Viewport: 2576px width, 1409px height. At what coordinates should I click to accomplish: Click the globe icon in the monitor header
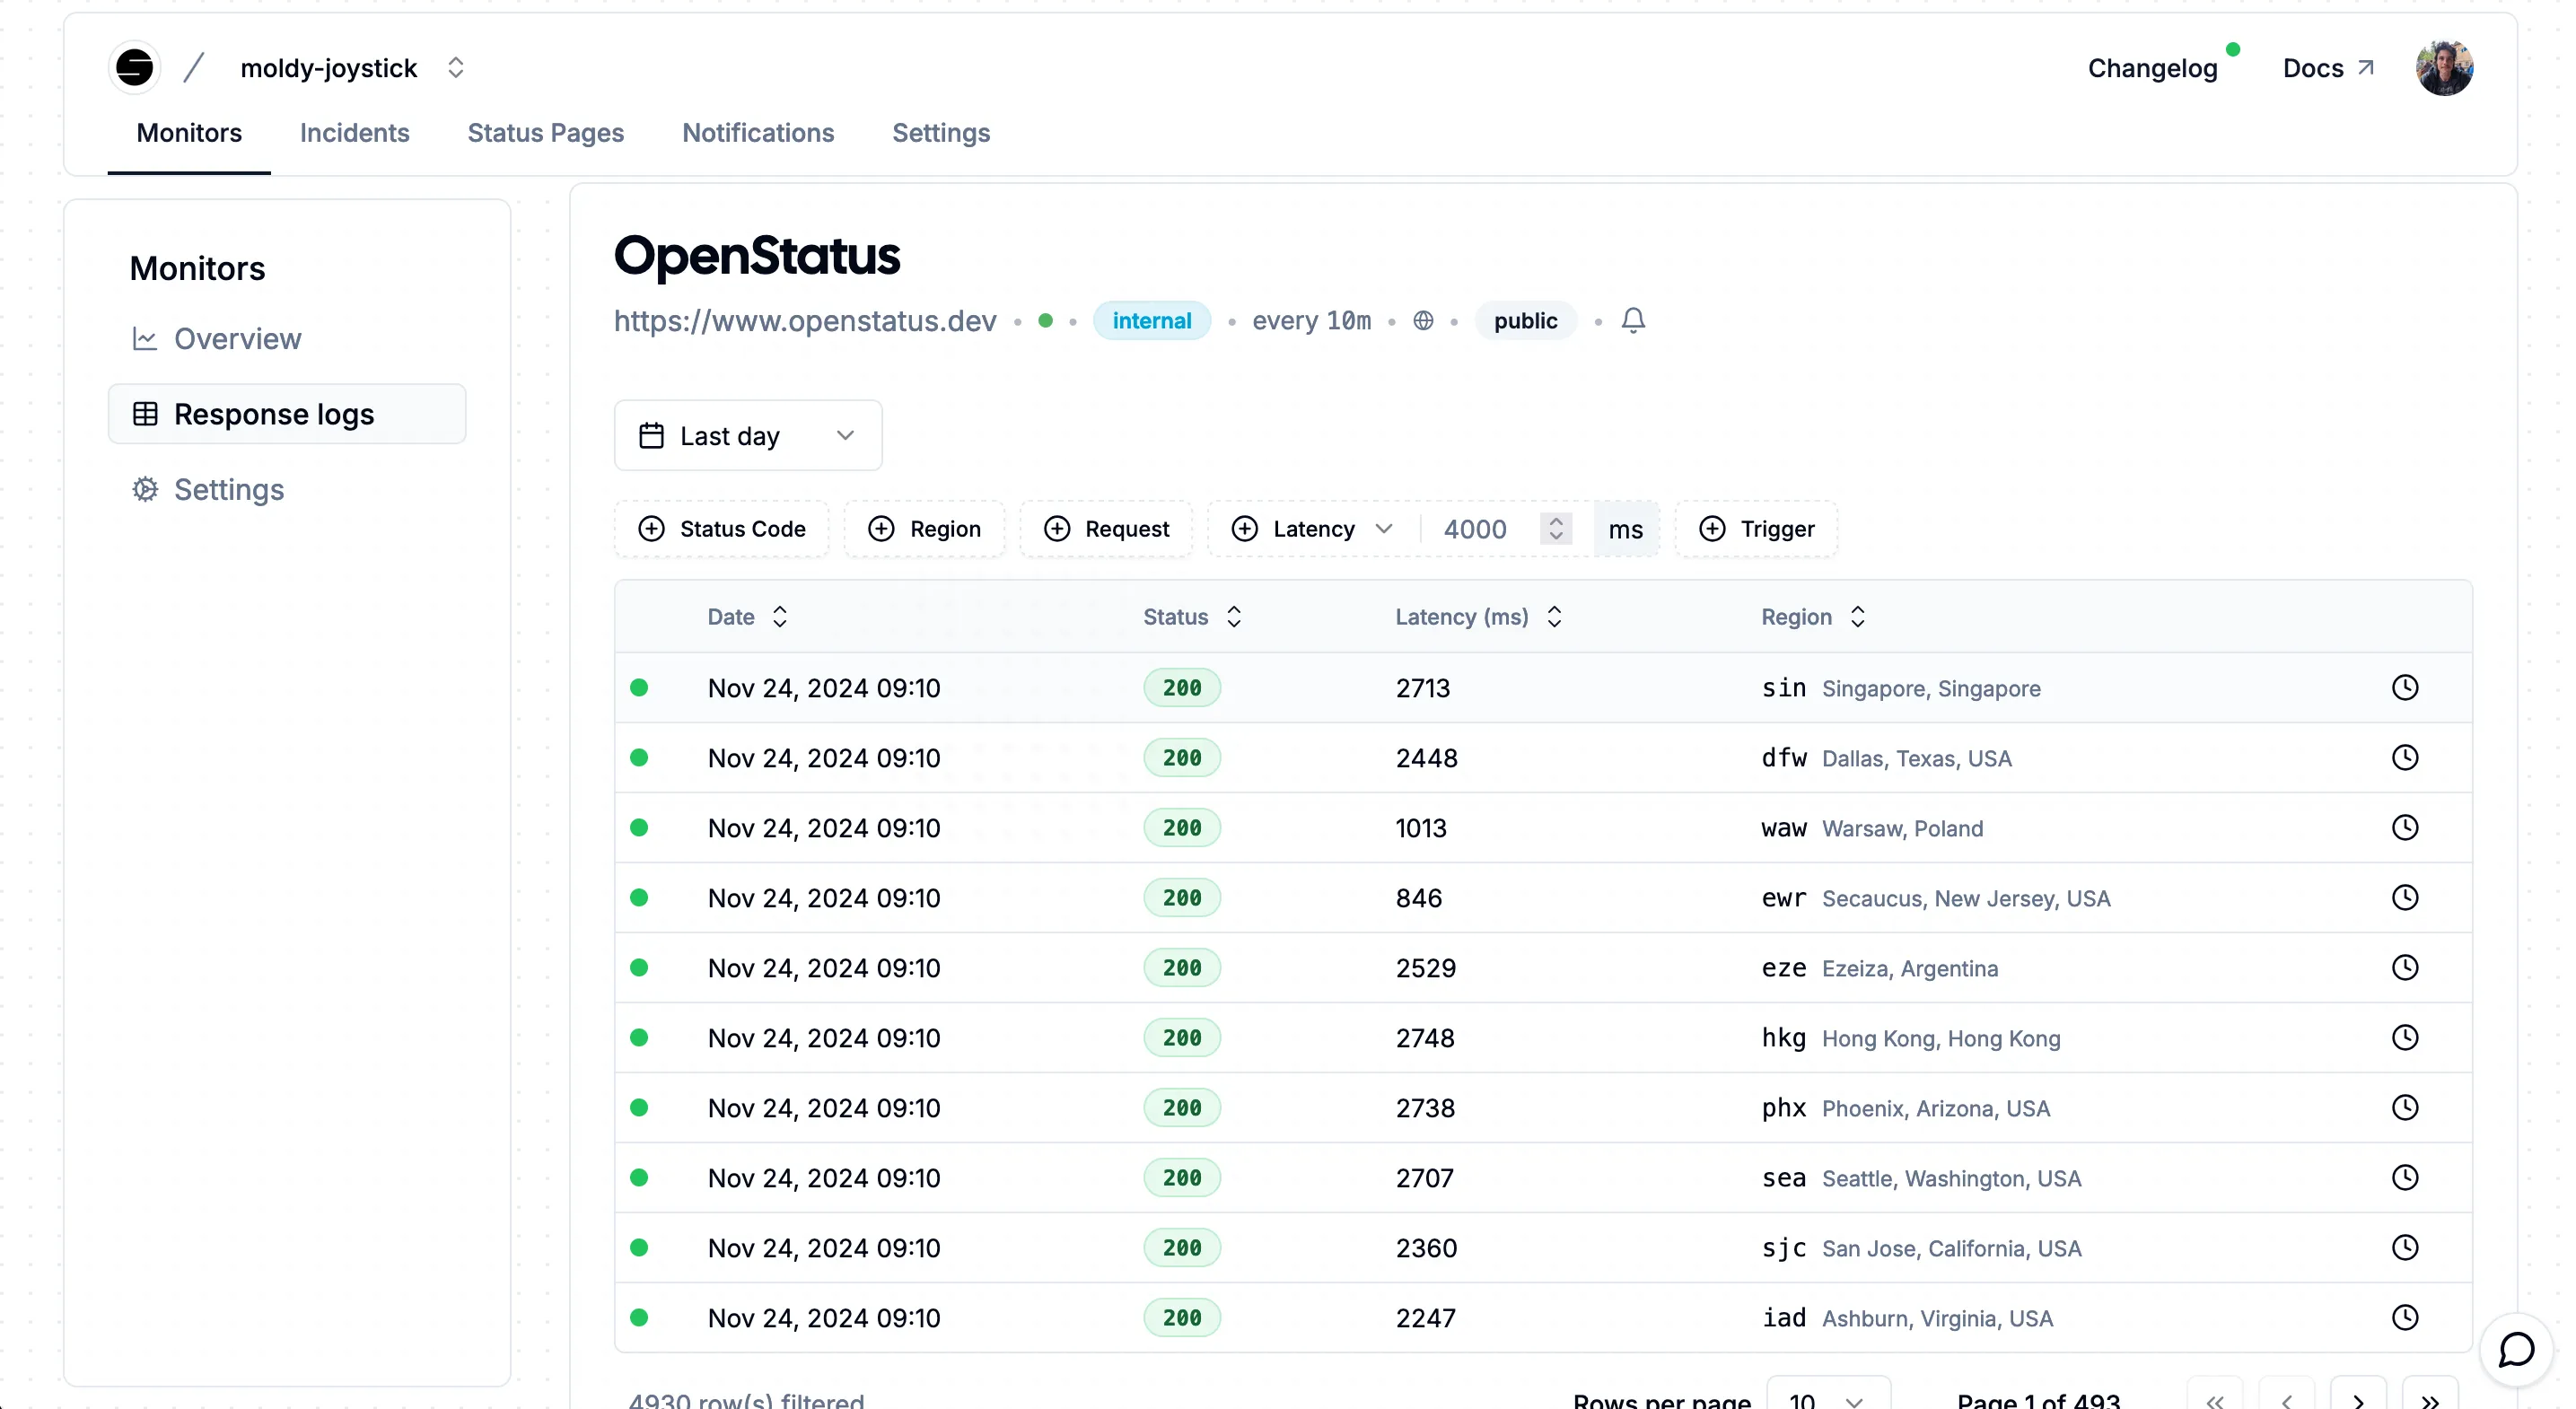click(1424, 320)
